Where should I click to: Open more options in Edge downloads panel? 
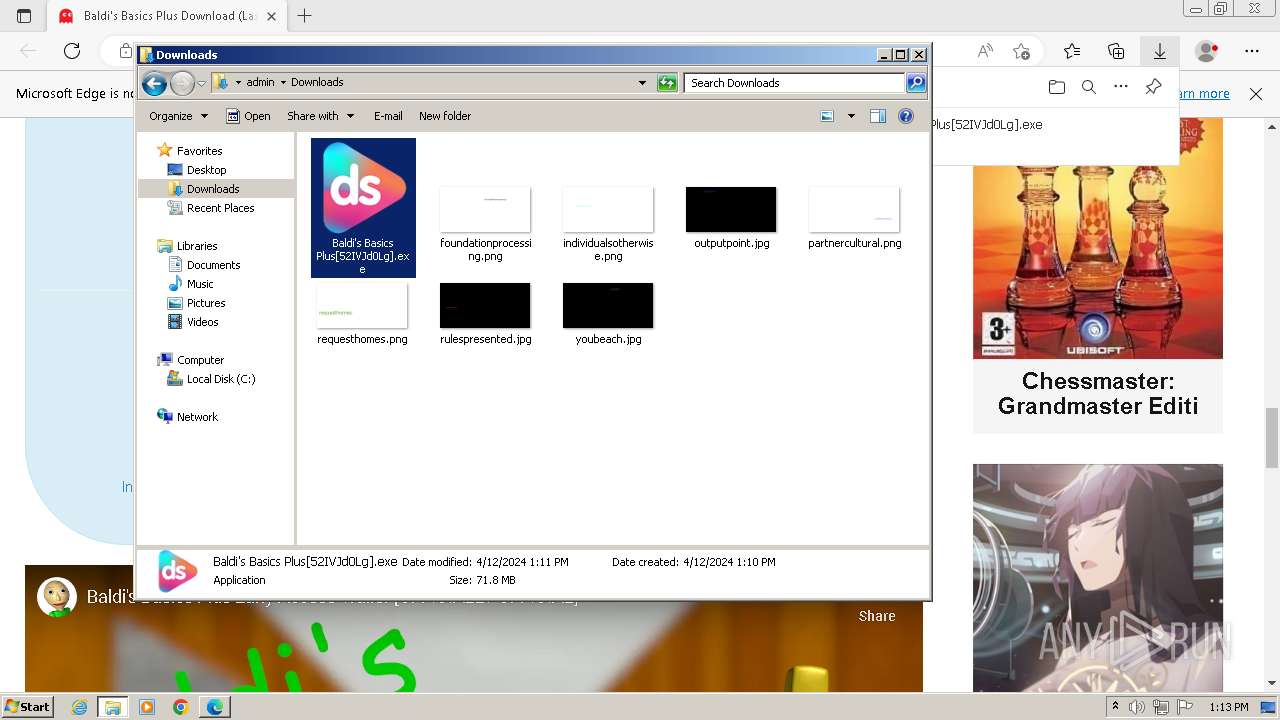click(x=1121, y=87)
